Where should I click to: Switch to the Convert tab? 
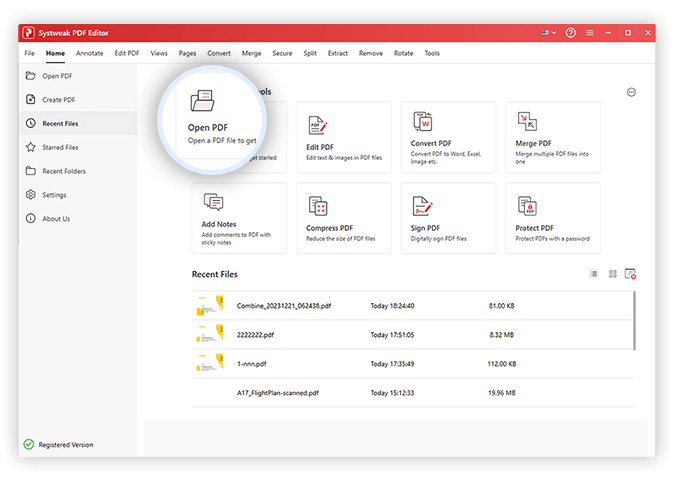[219, 53]
